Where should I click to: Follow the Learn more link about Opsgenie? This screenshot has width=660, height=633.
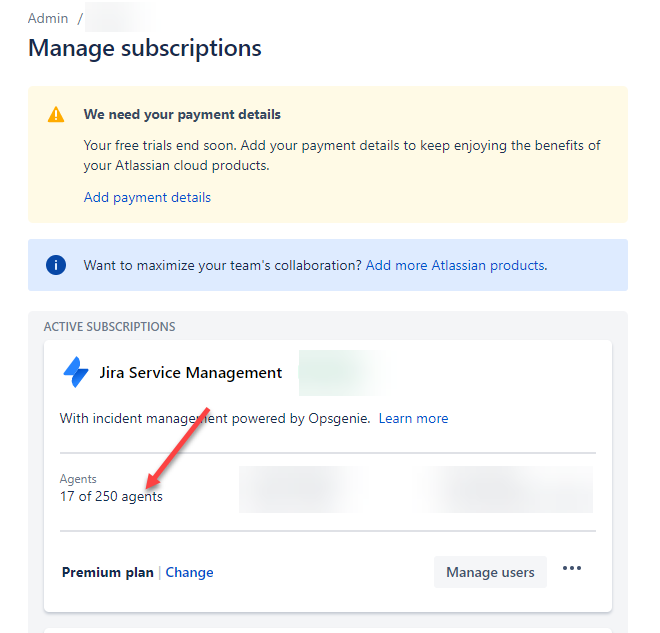(413, 418)
